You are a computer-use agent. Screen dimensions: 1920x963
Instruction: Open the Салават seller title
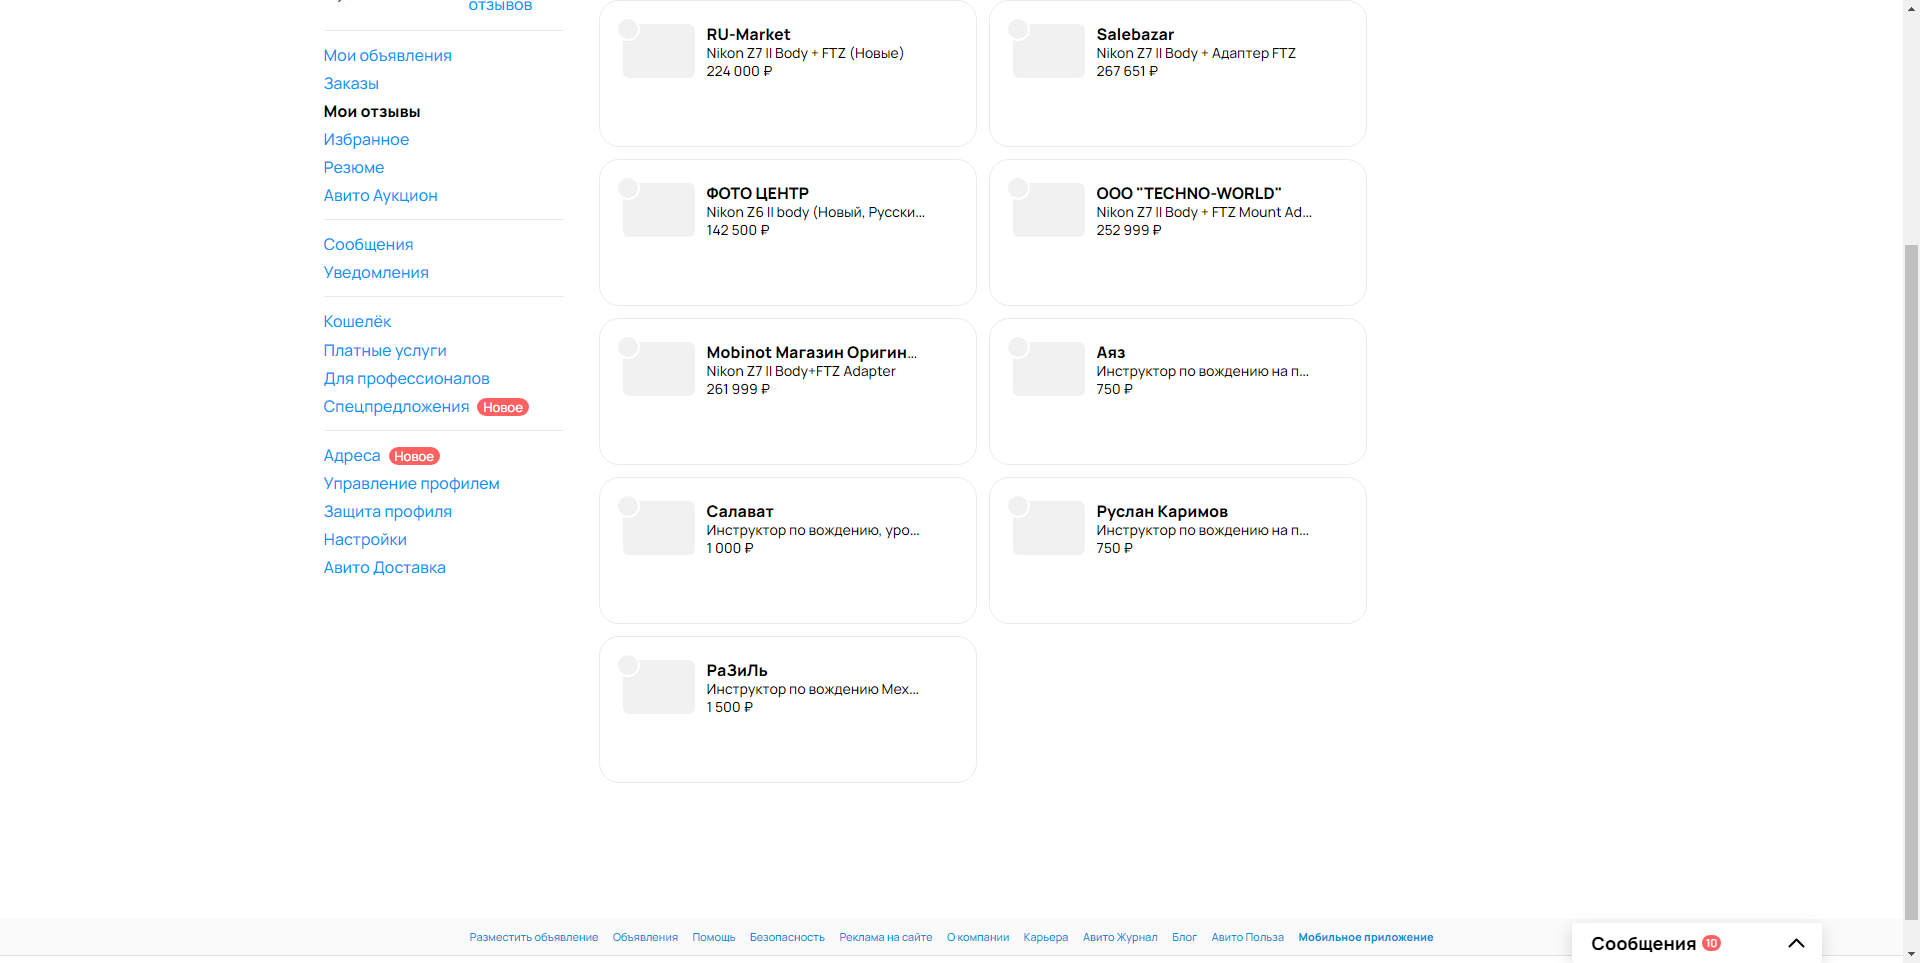pos(739,511)
